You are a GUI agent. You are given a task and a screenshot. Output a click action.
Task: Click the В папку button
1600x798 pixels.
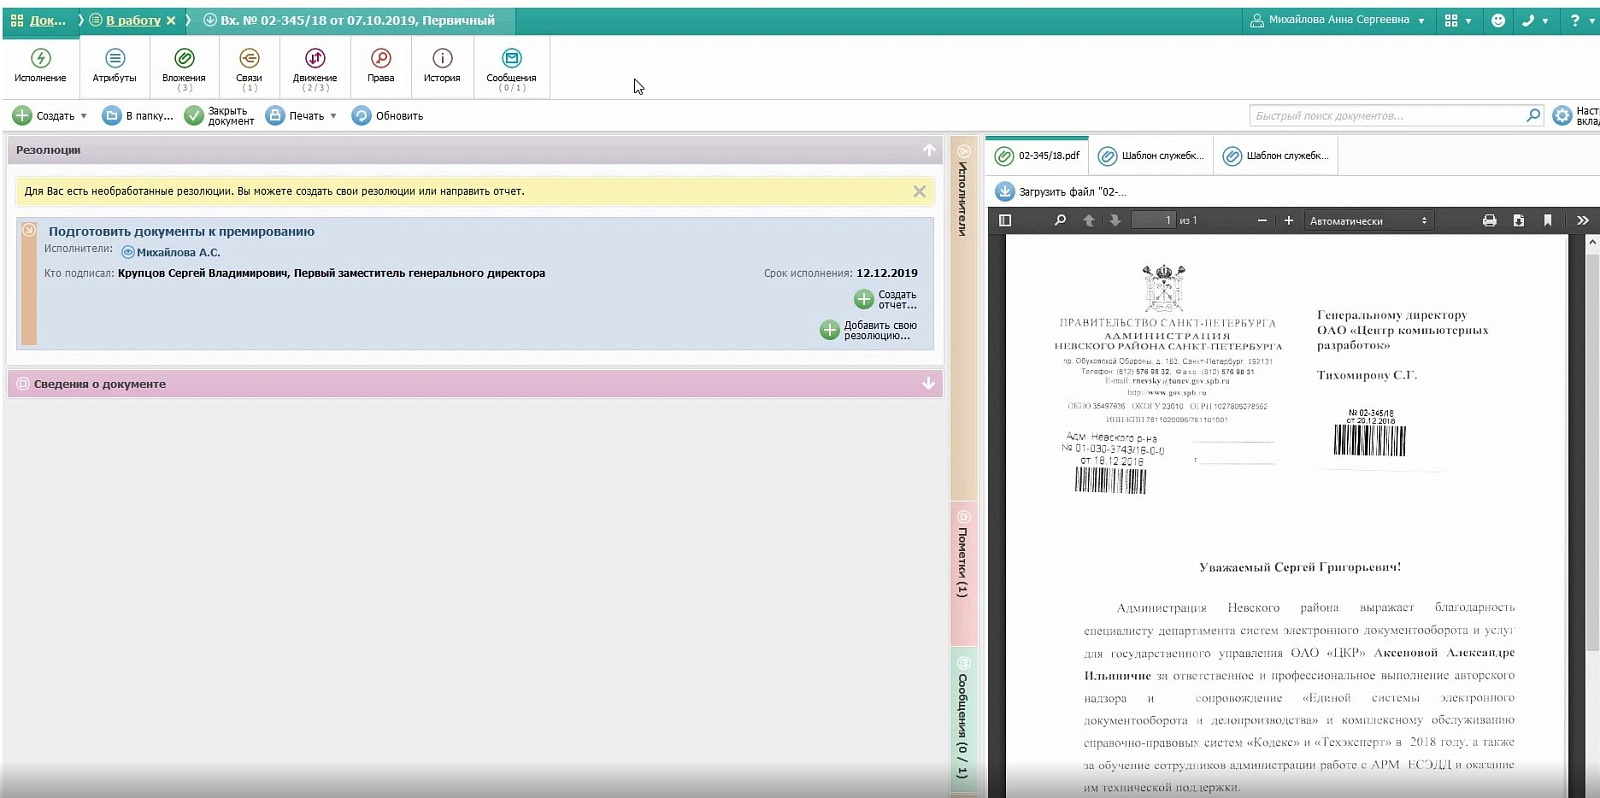click(x=138, y=116)
